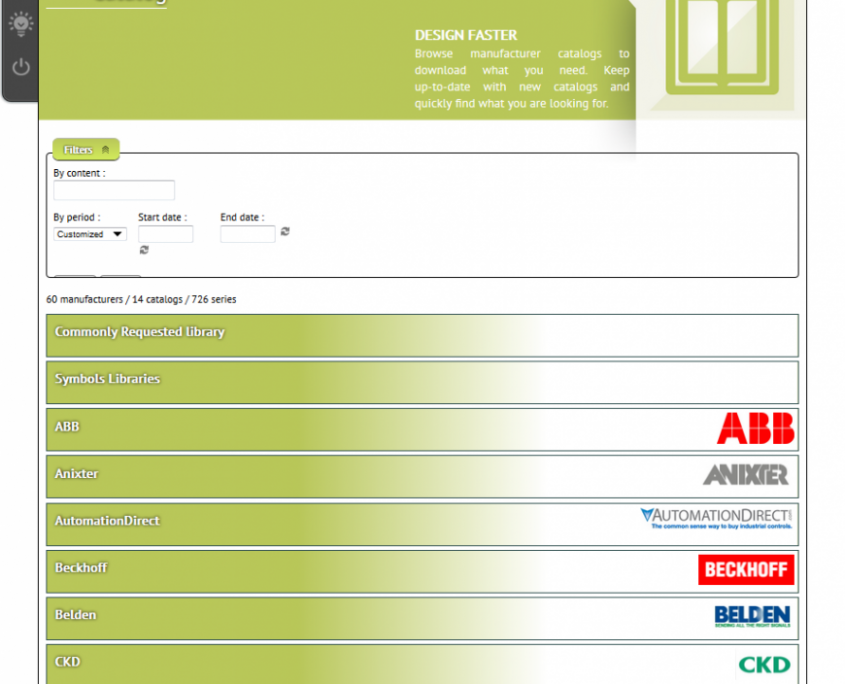Expand the AutomationDirect manufacturer row

point(422,524)
